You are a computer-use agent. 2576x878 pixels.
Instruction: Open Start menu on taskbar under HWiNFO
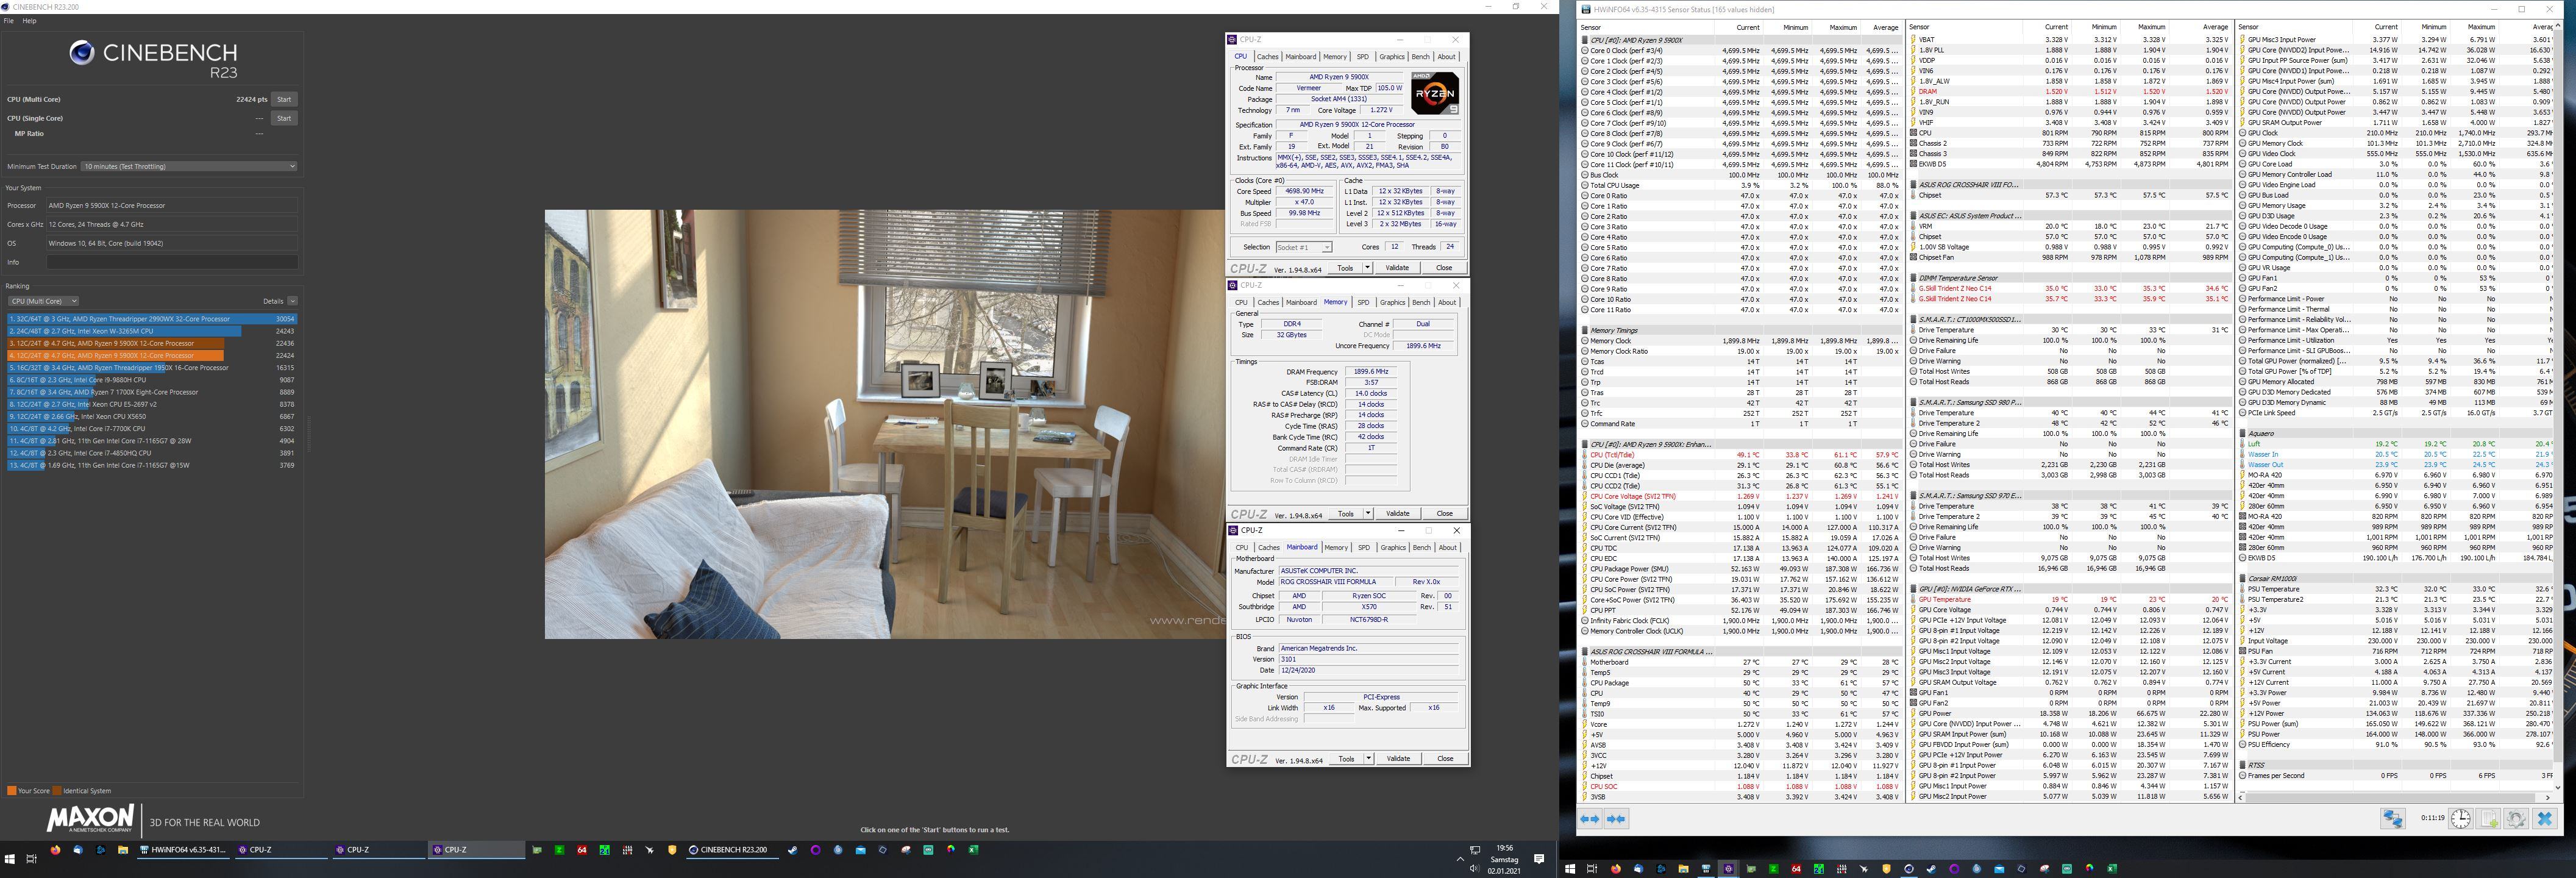1570,868
